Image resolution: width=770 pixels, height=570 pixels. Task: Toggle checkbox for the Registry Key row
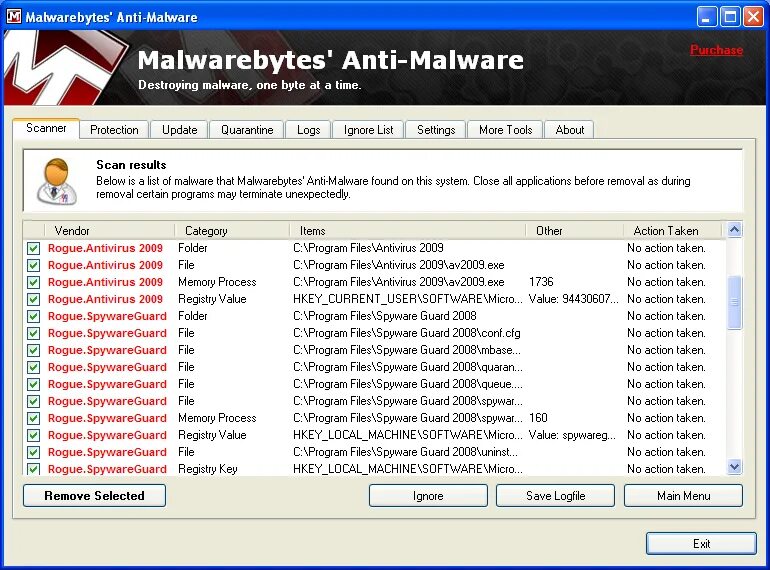tap(33, 469)
